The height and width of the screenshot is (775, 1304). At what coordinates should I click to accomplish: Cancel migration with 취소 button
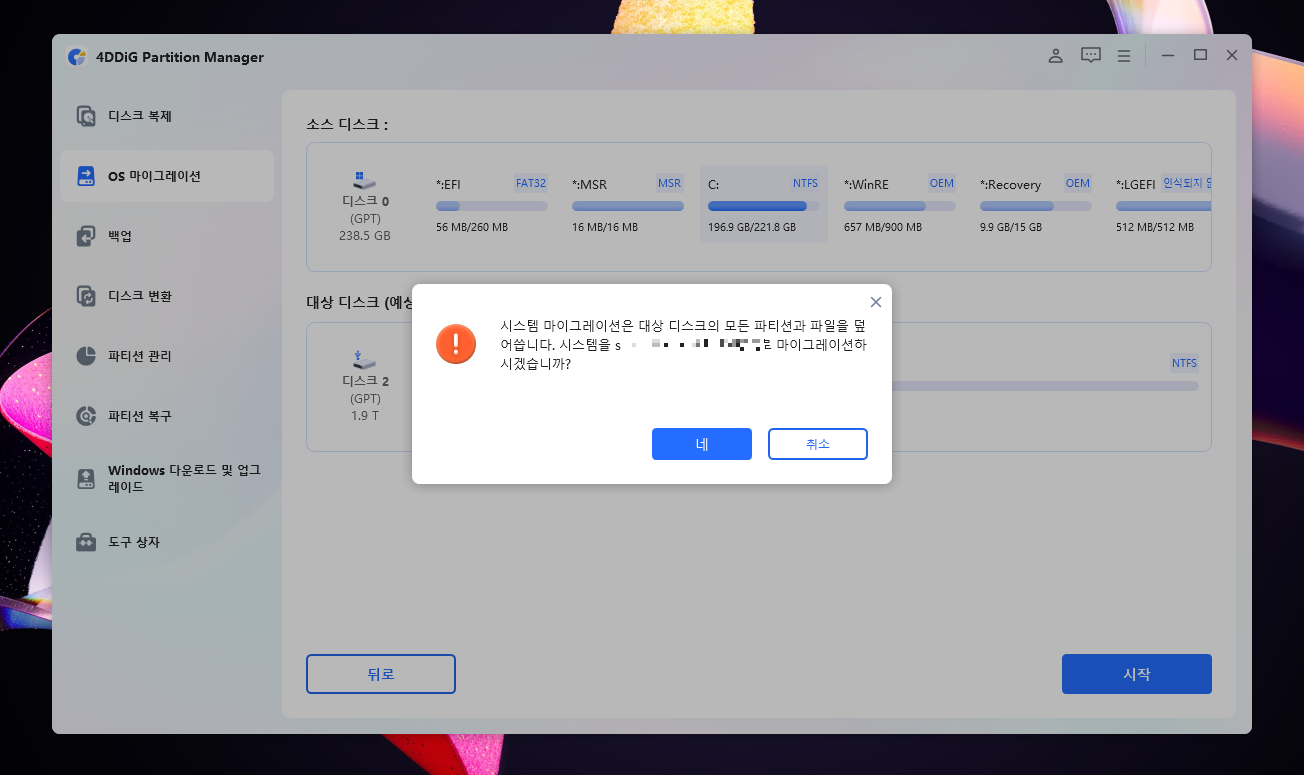coord(818,444)
